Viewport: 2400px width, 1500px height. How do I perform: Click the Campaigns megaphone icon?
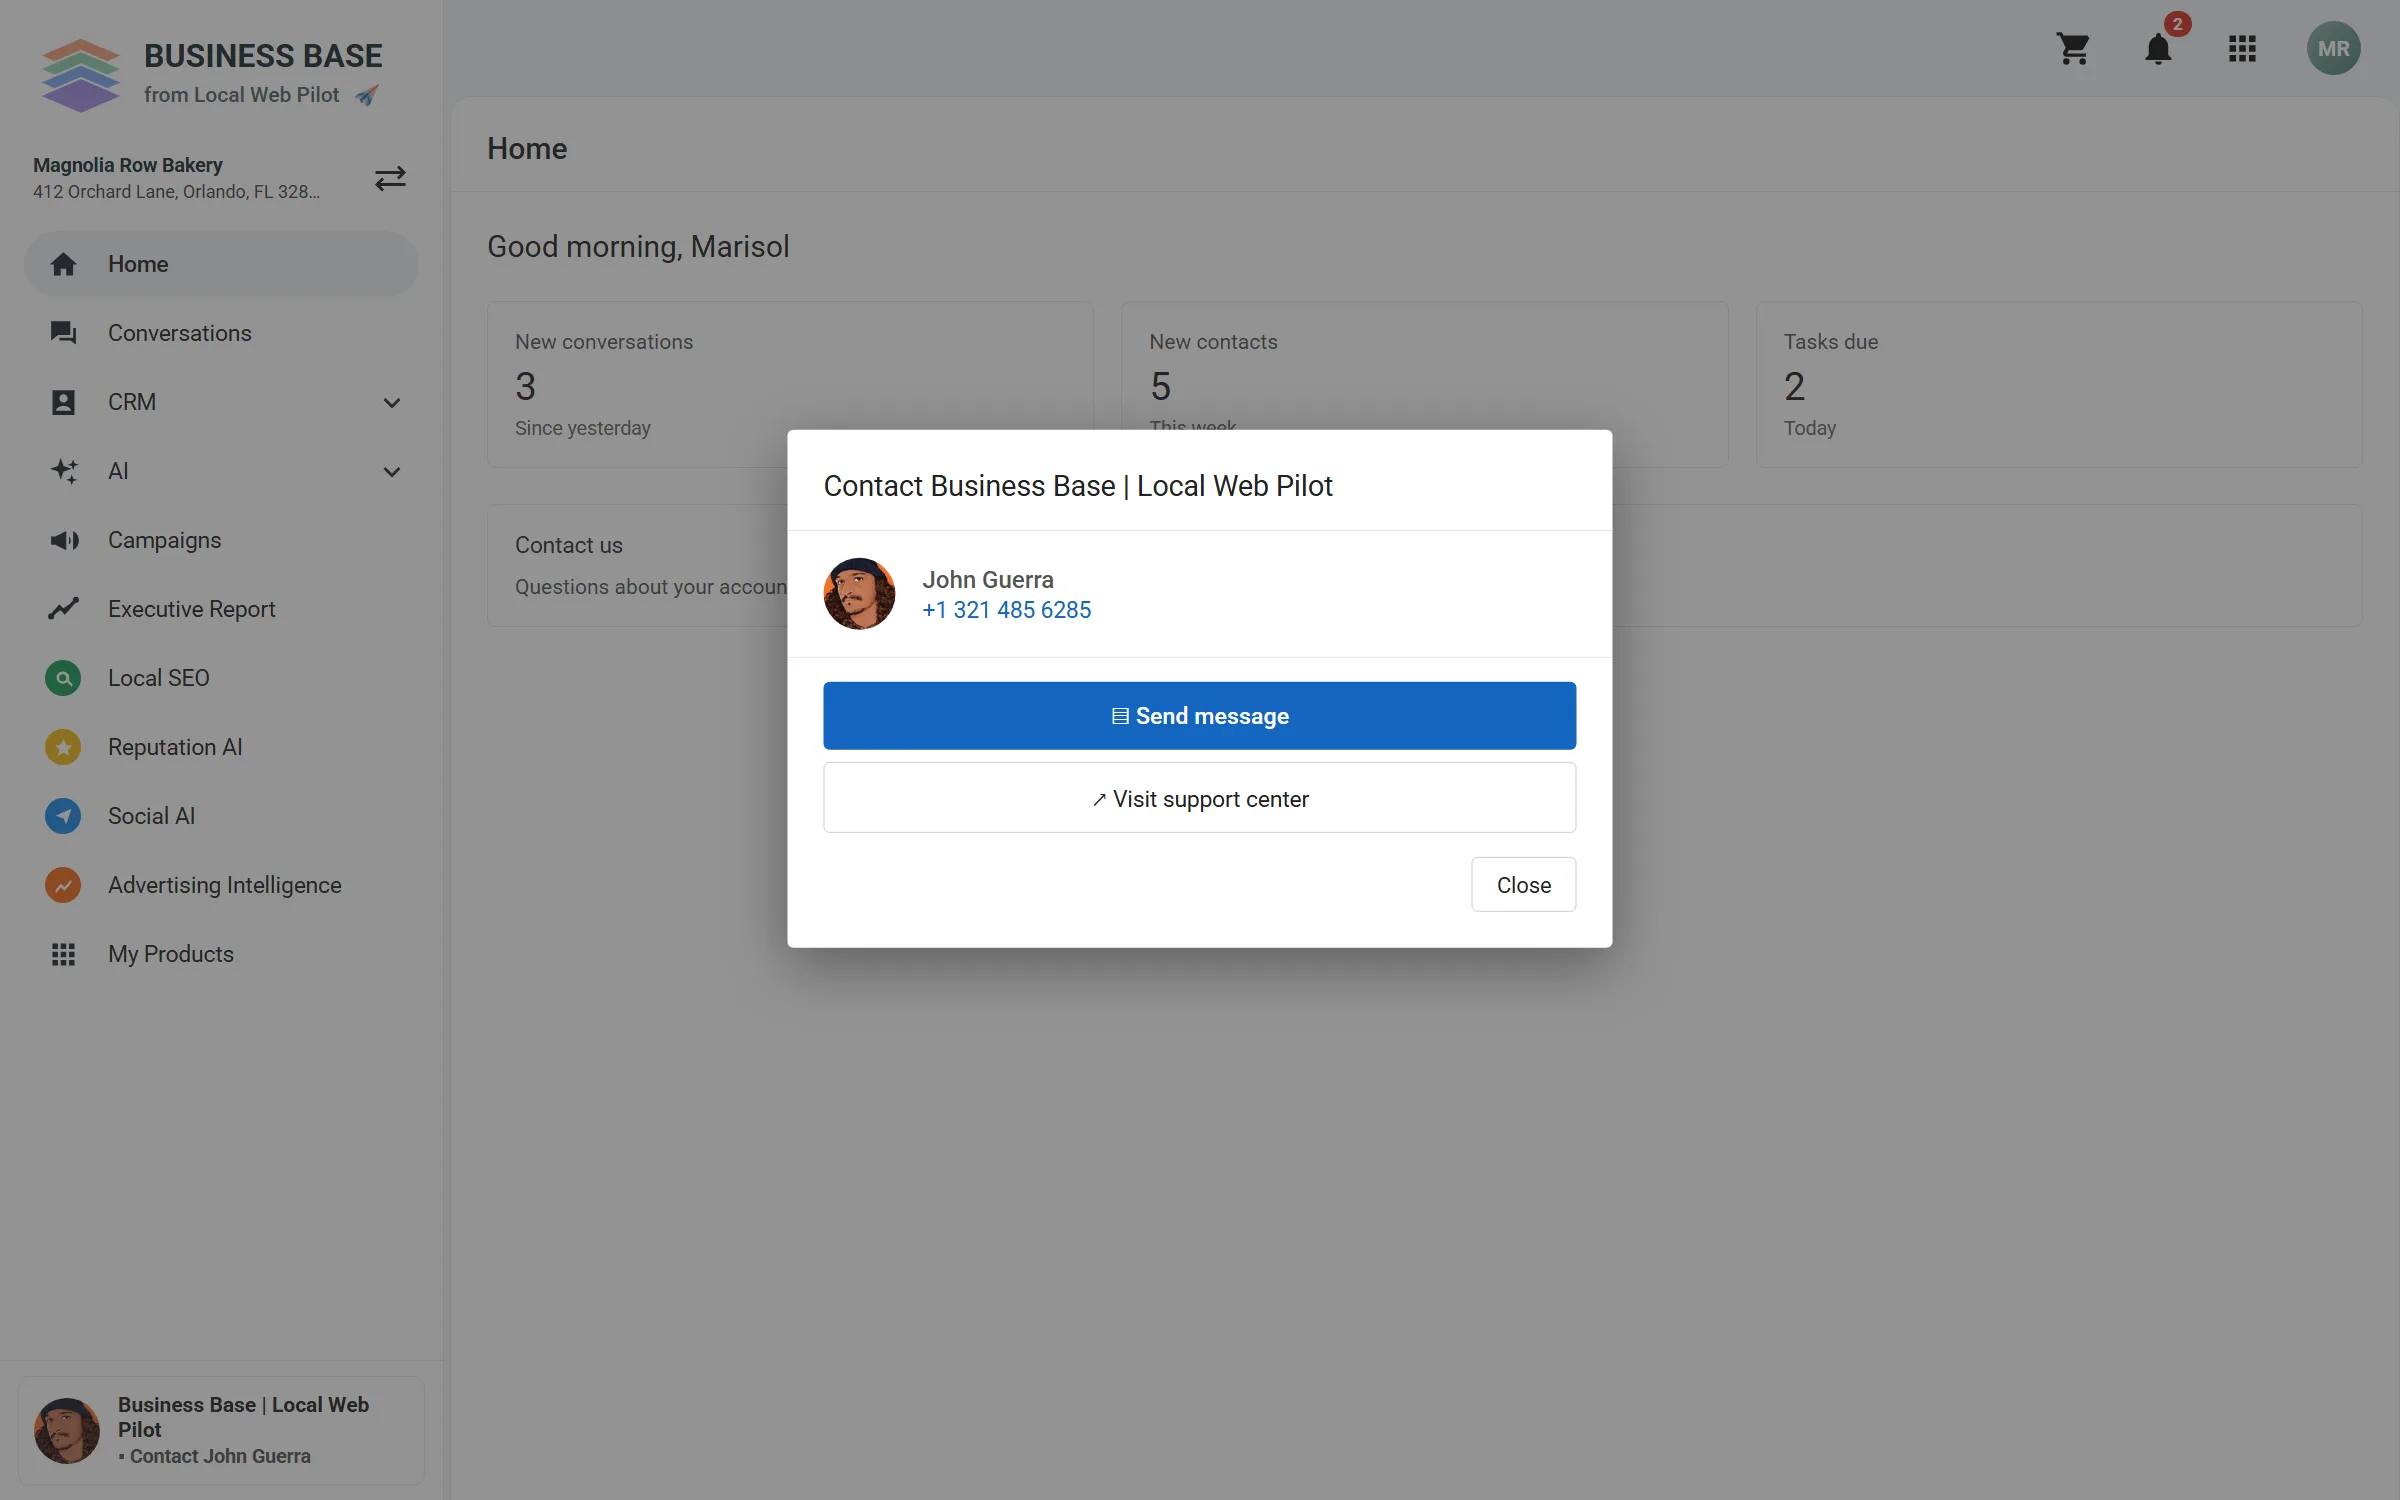point(64,540)
